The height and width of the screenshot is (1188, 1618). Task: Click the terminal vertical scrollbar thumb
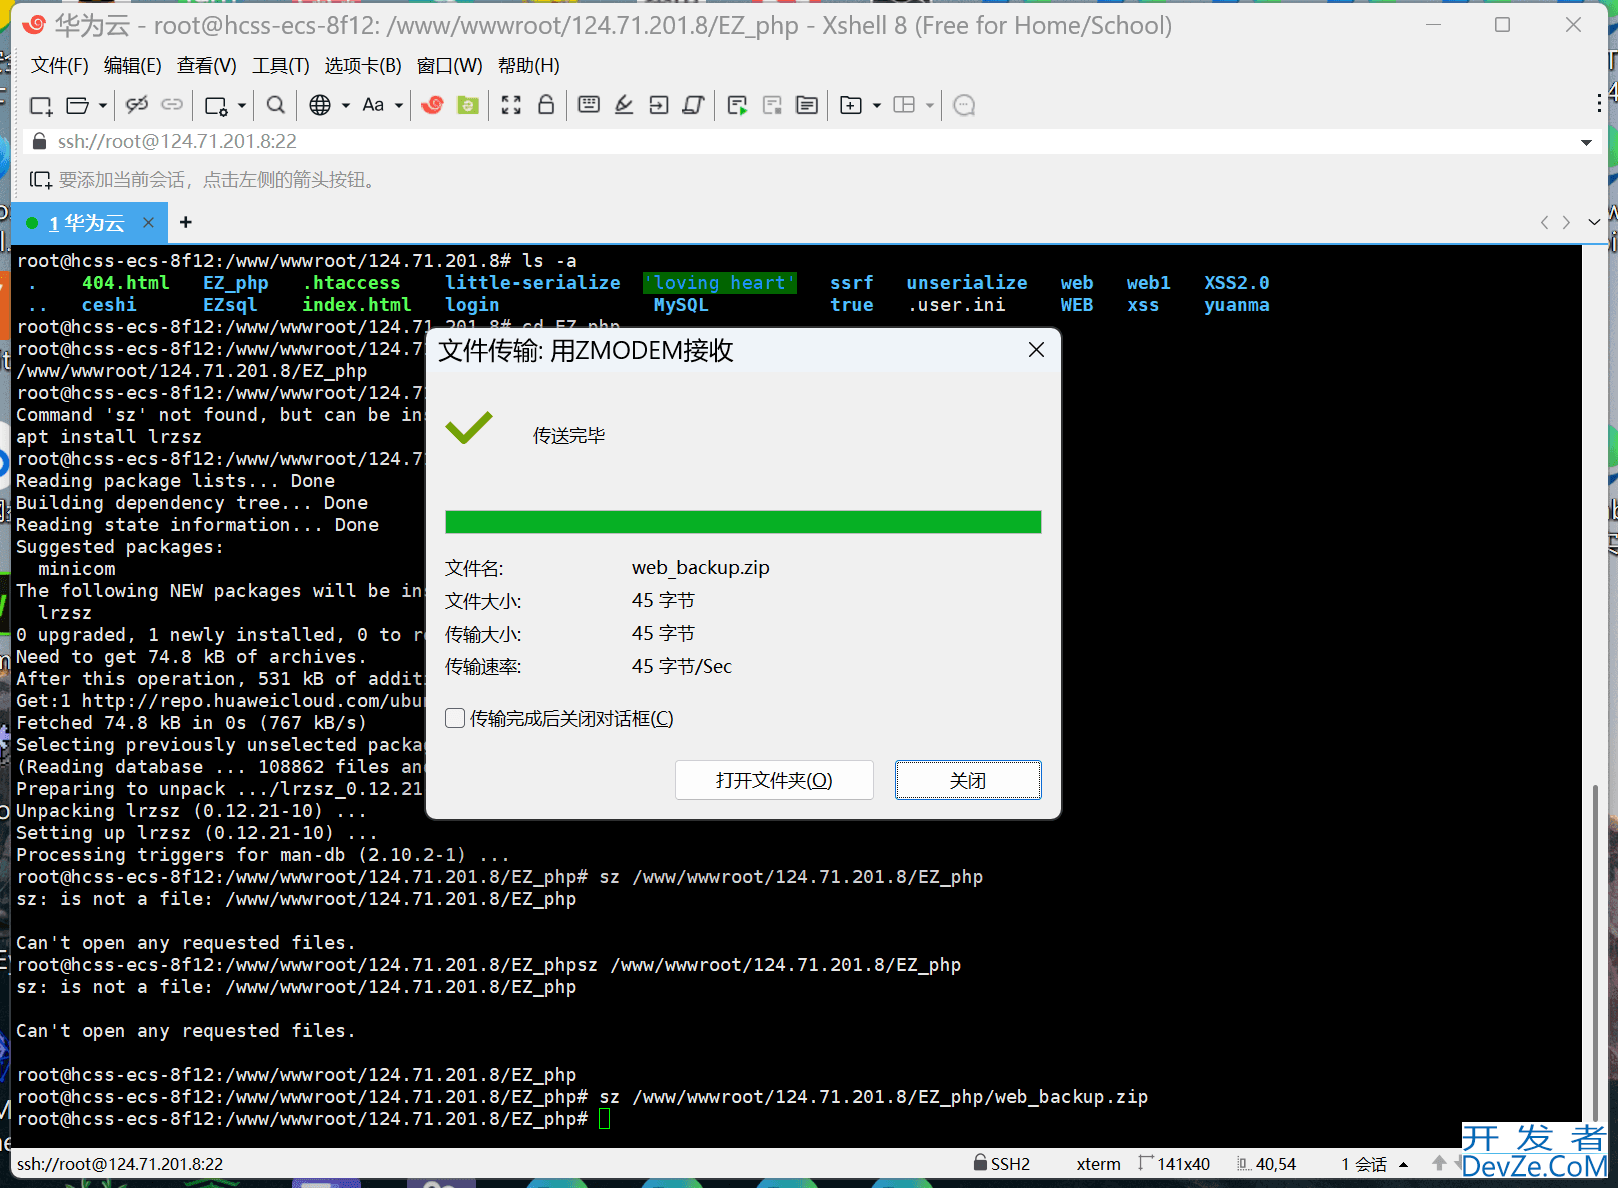[x=1593, y=952]
